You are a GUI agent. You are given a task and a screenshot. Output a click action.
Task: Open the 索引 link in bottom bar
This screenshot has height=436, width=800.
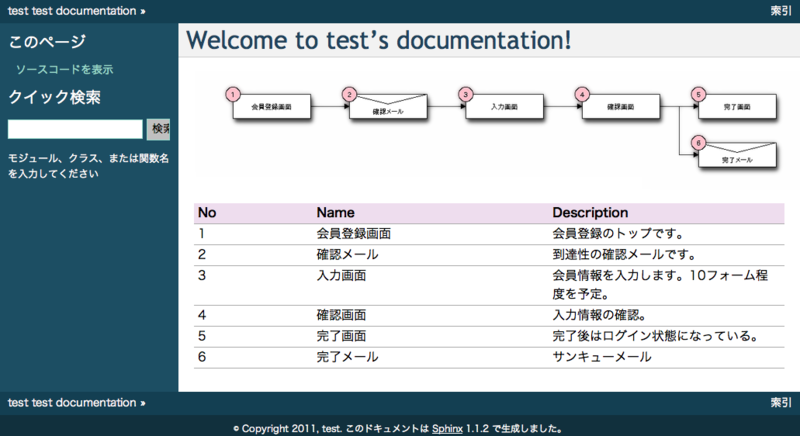[781, 403]
